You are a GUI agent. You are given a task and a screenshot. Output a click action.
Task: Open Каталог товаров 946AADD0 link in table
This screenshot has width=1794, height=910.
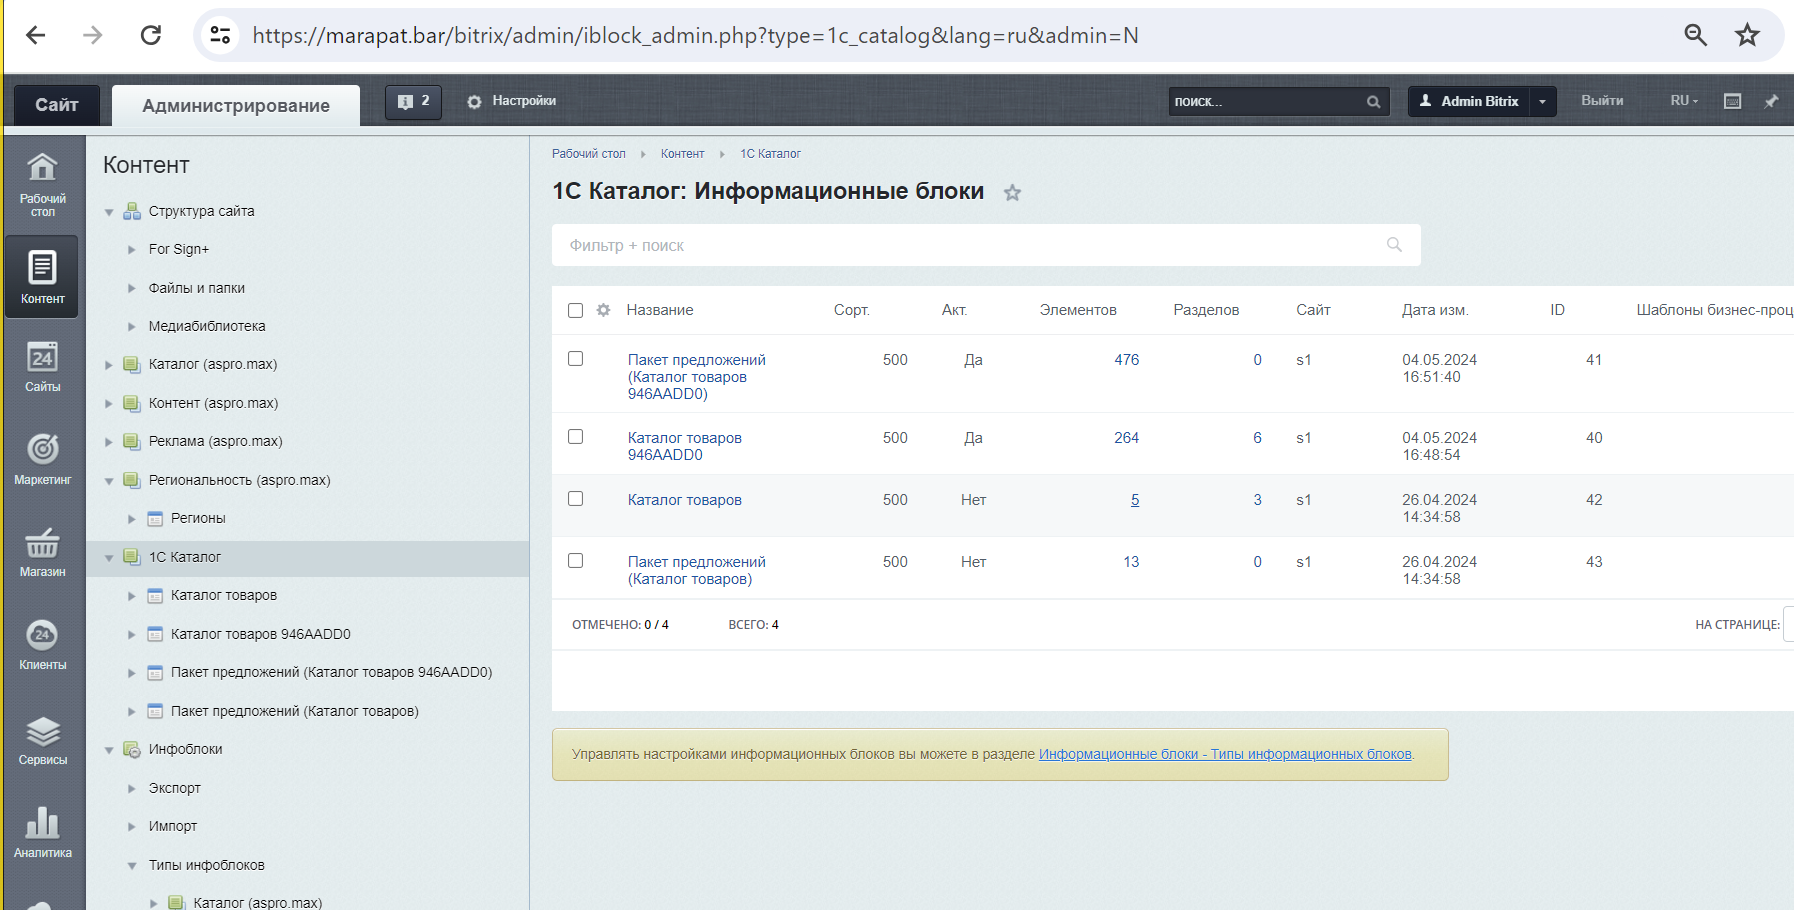click(685, 446)
